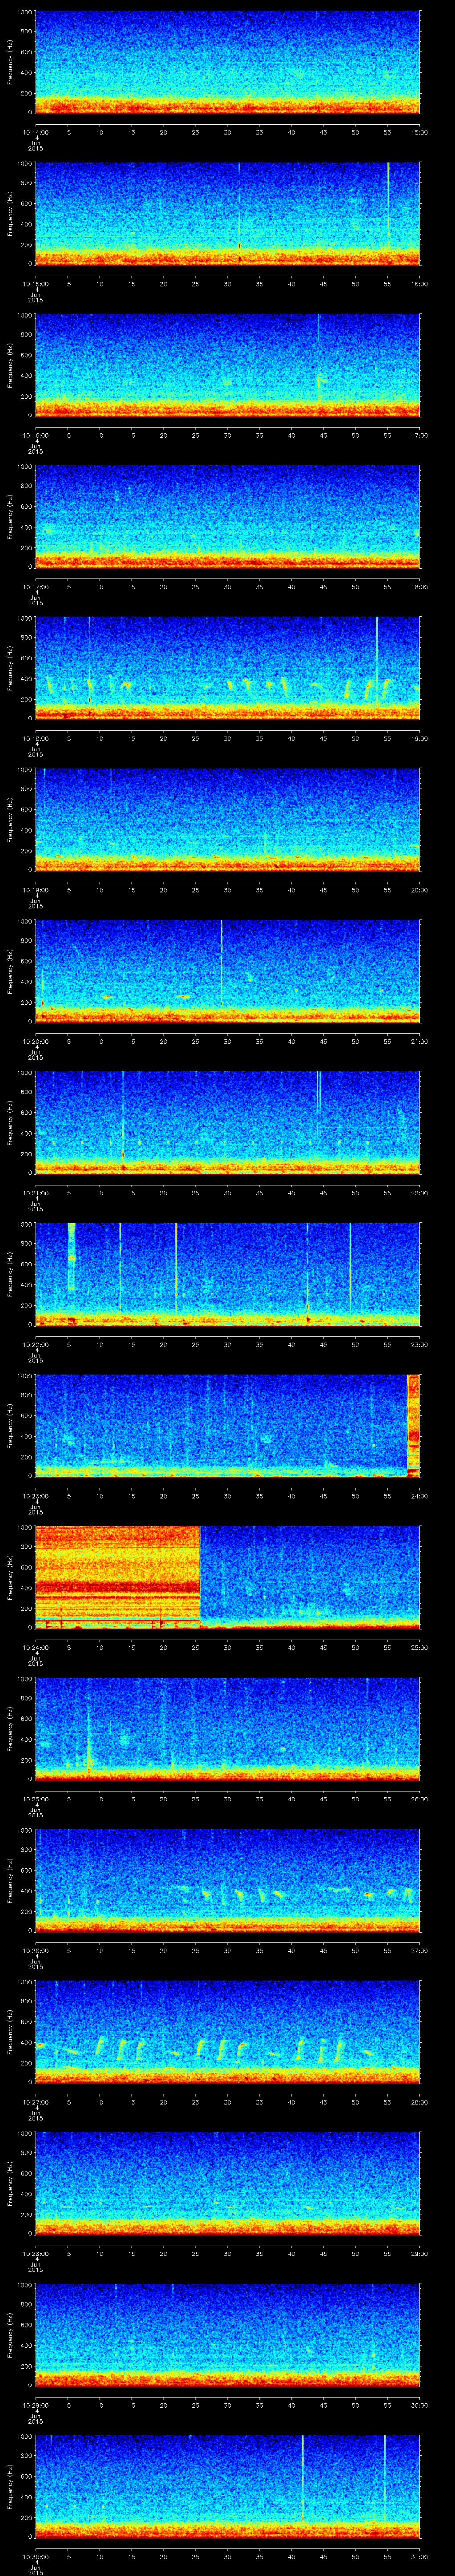Pick the spectrogram plot starting at 10:25:00
This screenshot has height=2576, width=455.
coord(227,1729)
